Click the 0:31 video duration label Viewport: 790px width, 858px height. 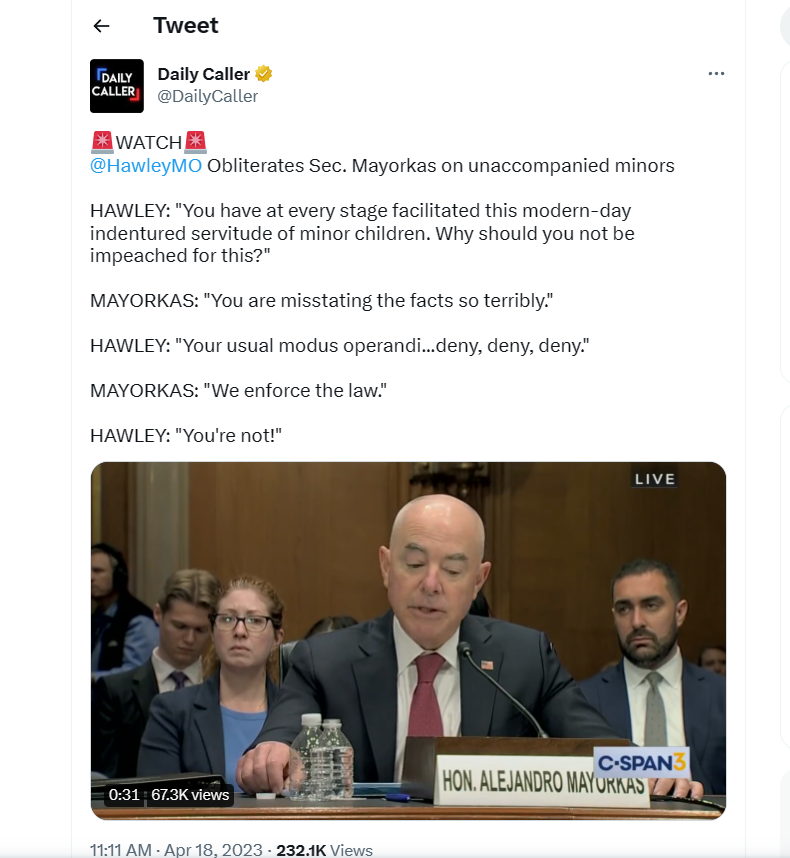124,795
